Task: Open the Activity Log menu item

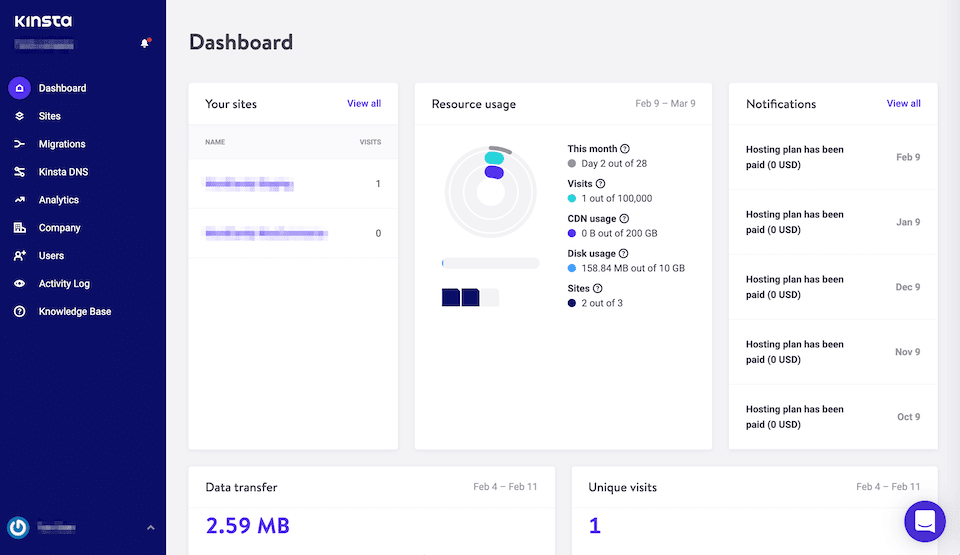Action: pos(64,284)
